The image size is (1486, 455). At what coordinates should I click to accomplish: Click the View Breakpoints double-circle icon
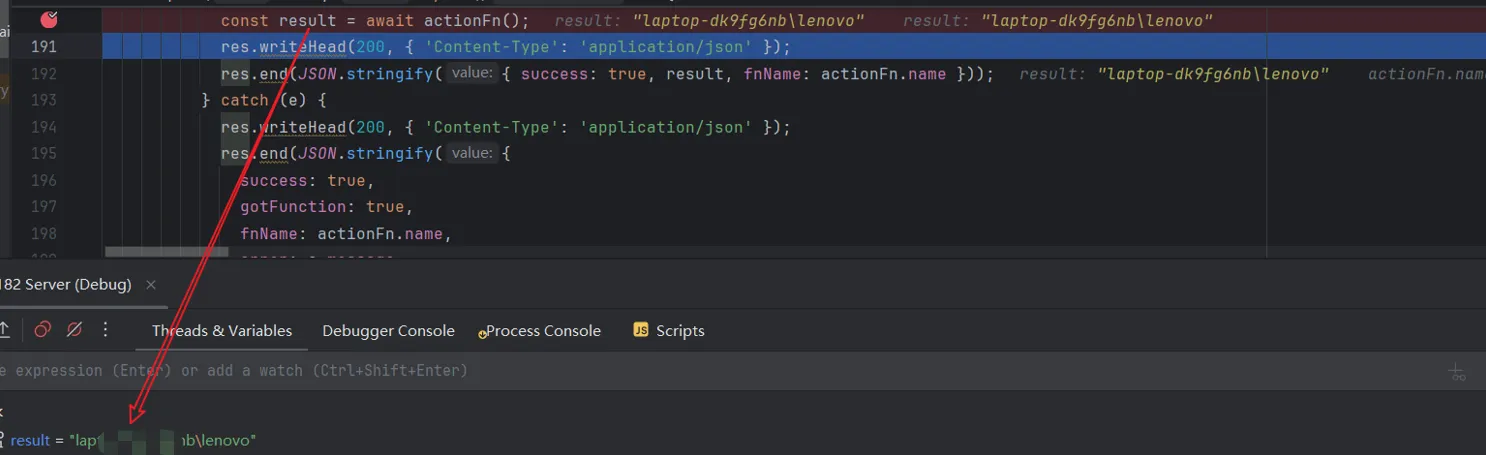[42, 330]
